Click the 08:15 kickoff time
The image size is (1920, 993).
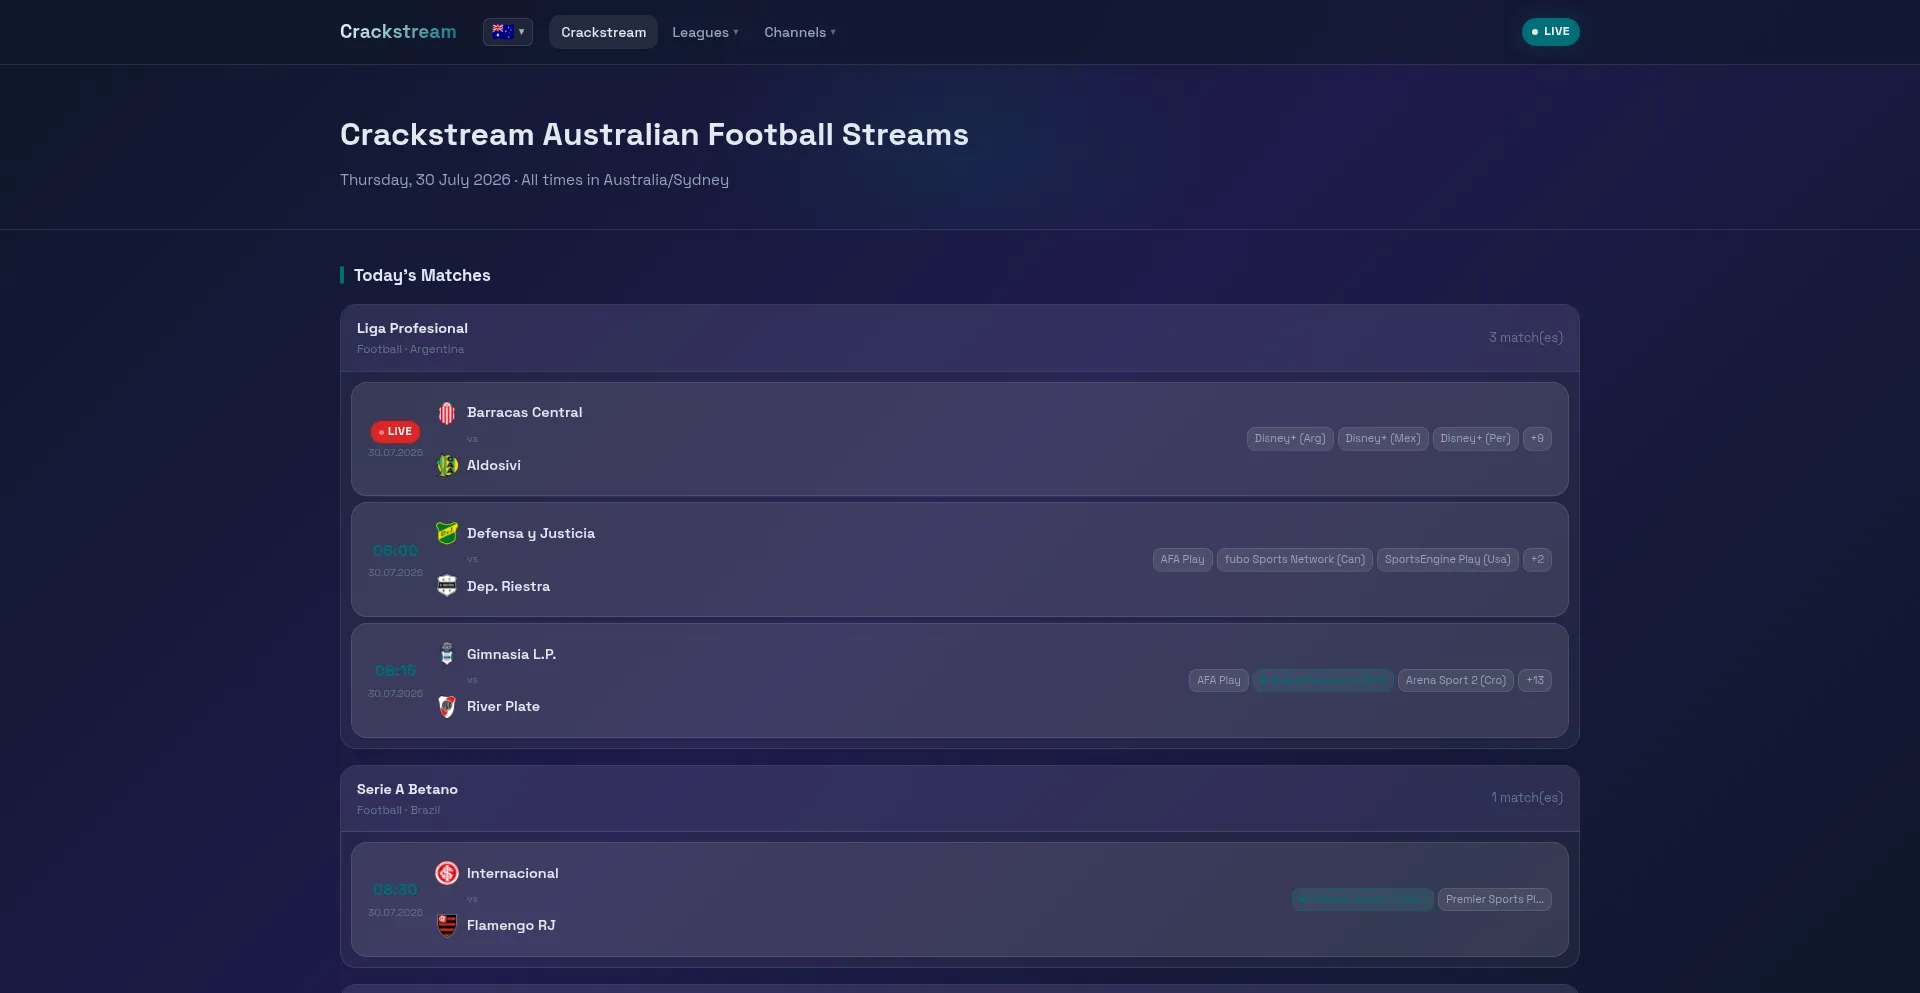[395, 671]
